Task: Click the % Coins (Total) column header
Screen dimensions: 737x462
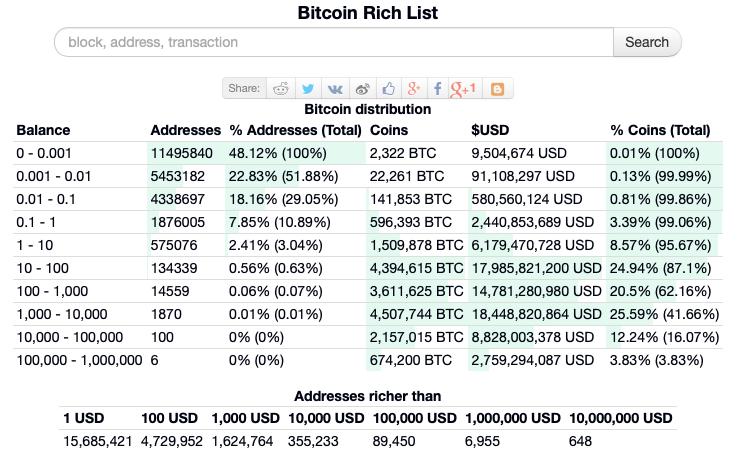Action: point(660,130)
